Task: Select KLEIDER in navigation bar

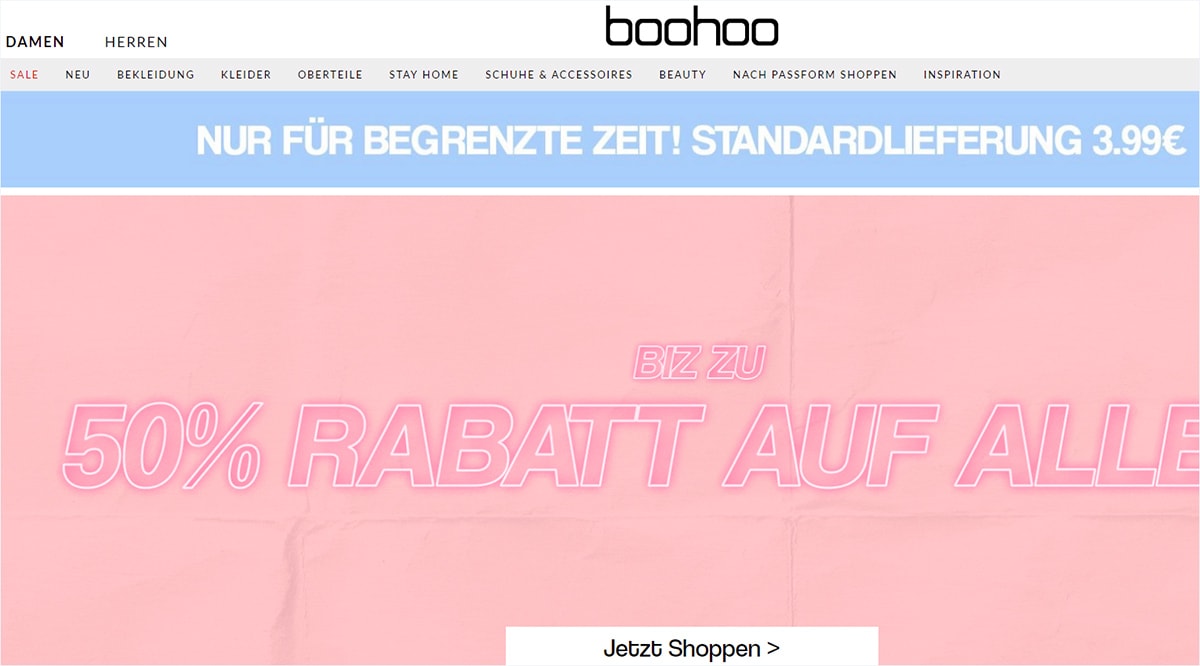Action: [x=246, y=74]
